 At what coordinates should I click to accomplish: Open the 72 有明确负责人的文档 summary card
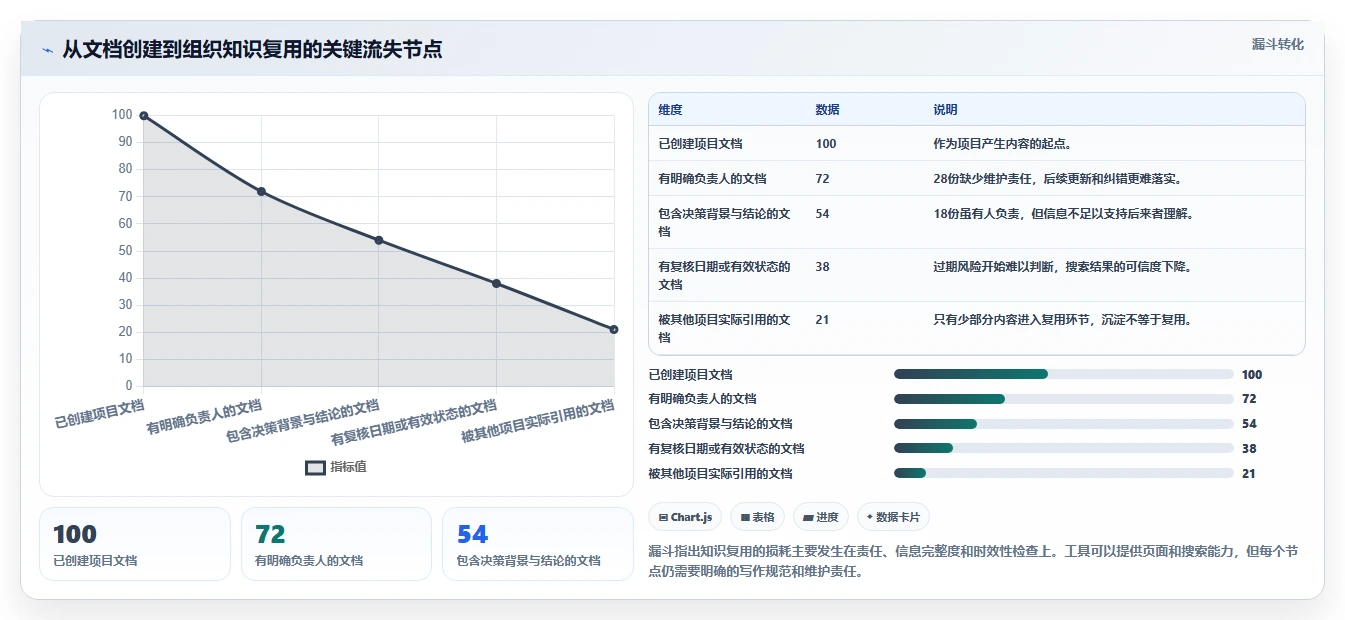[336, 544]
